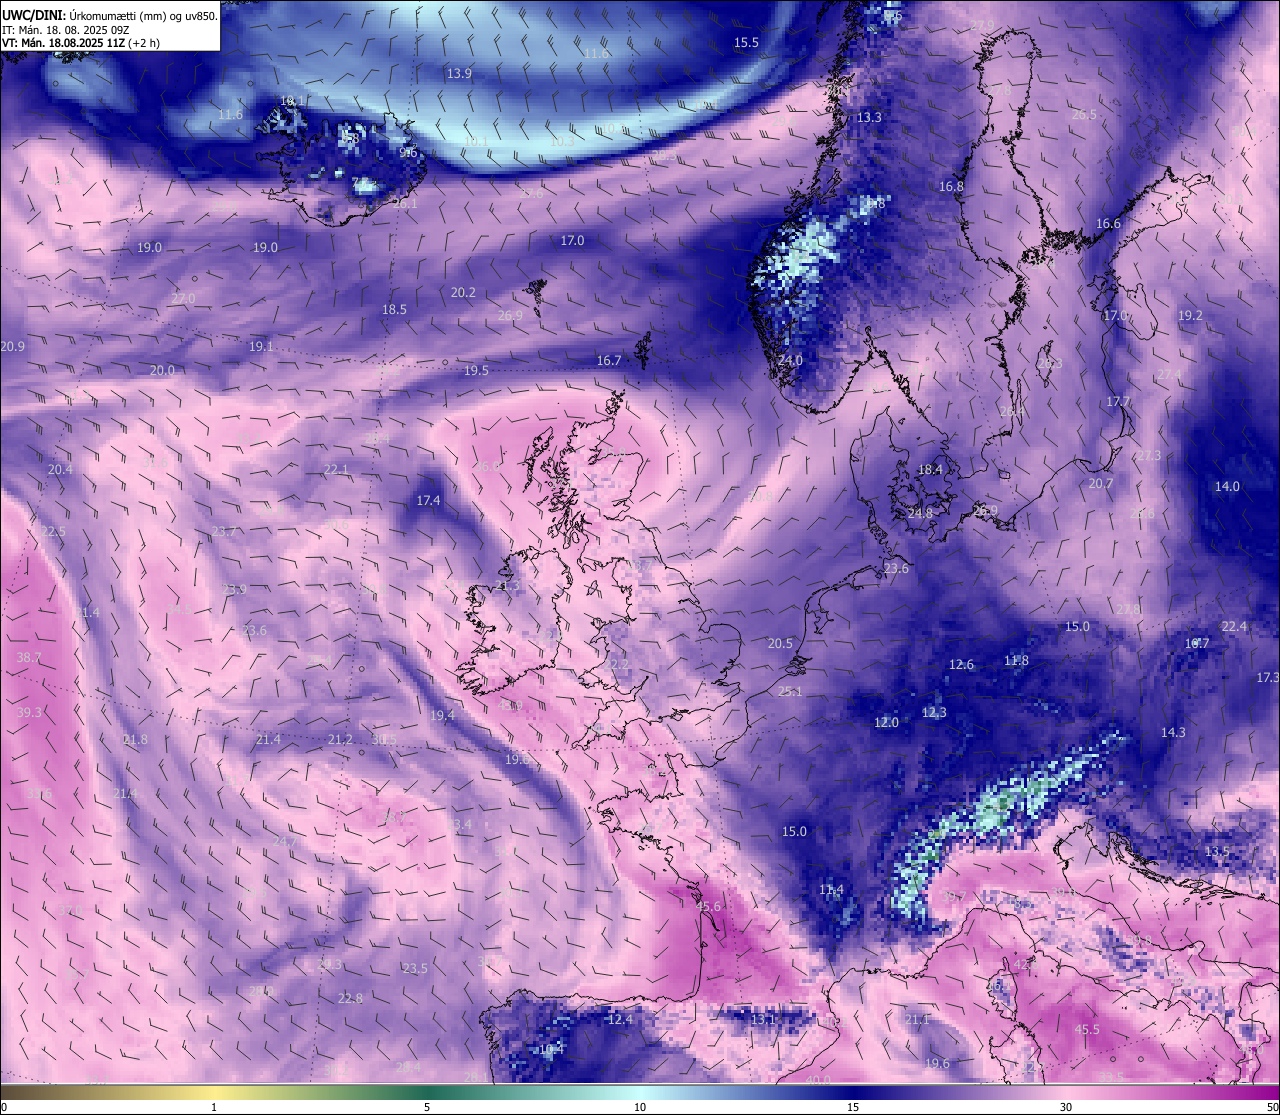1280x1115 pixels.
Task: Click the 12.6 value label
Action: (x=961, y=665)
